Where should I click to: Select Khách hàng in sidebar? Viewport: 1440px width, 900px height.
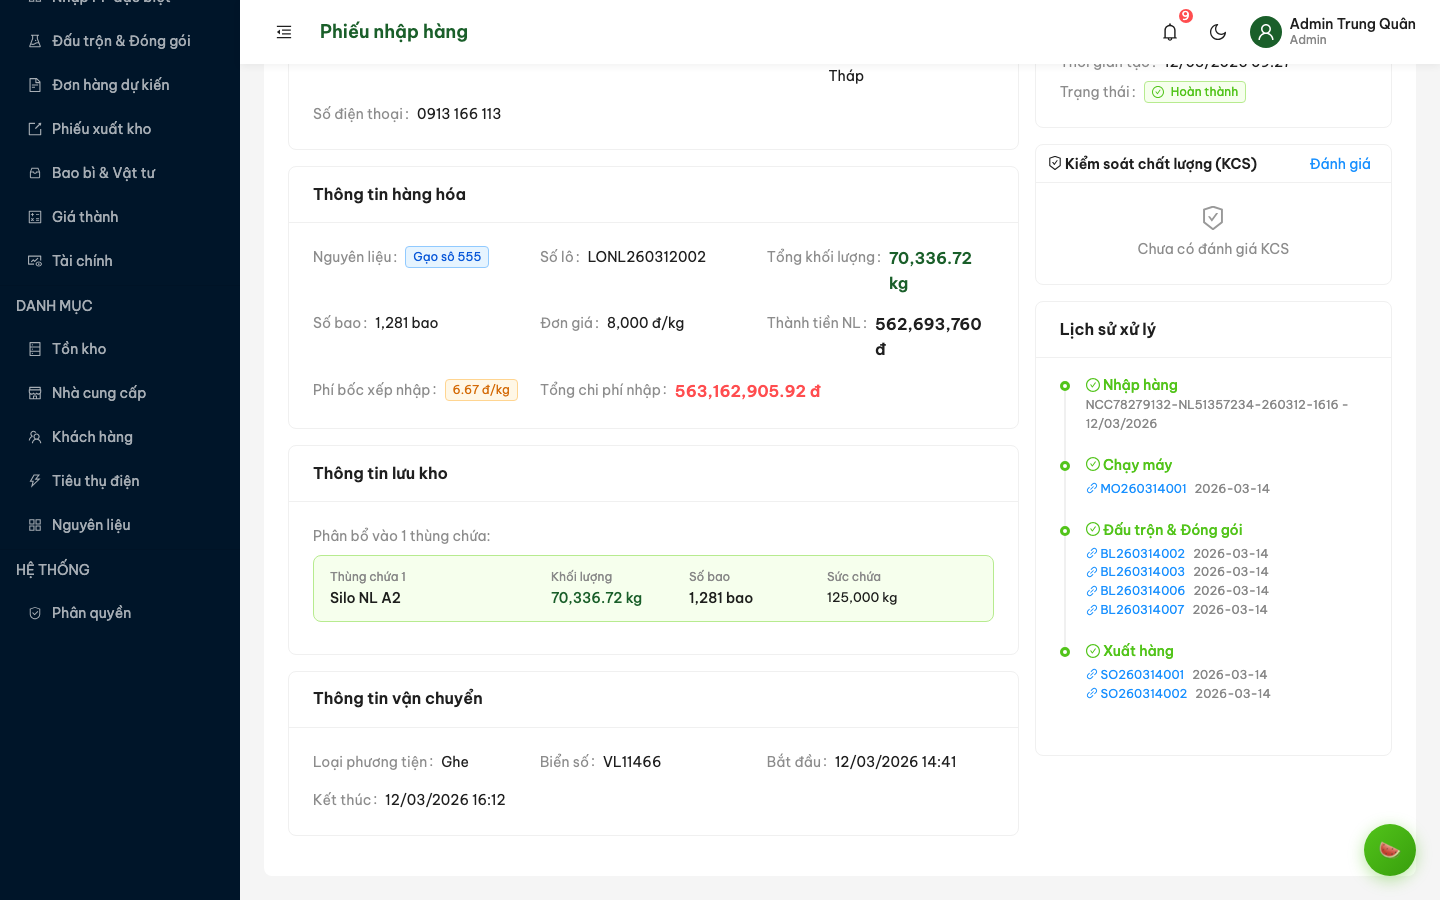(x=92, y=437)
